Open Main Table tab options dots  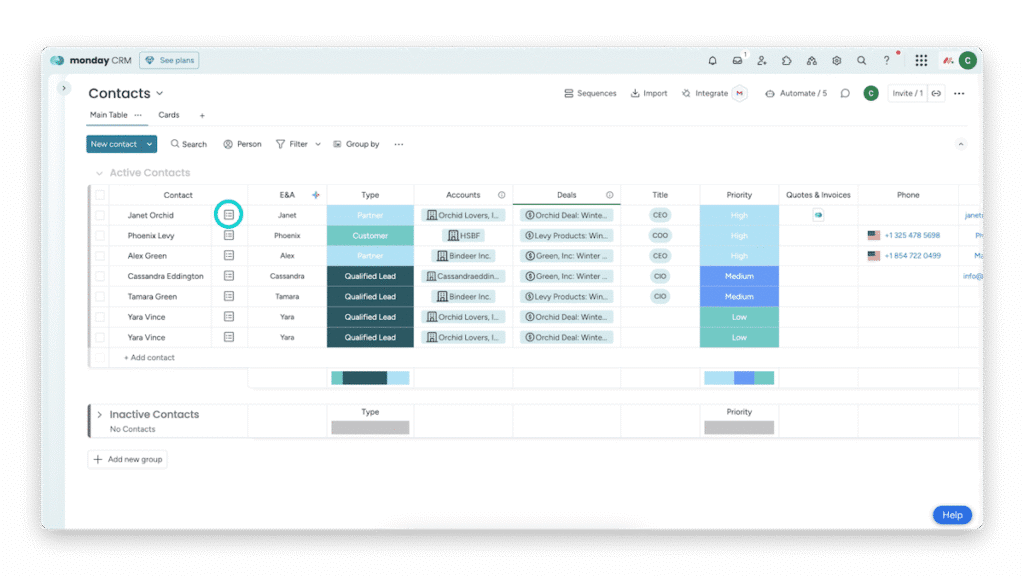[x=138, y=115]
